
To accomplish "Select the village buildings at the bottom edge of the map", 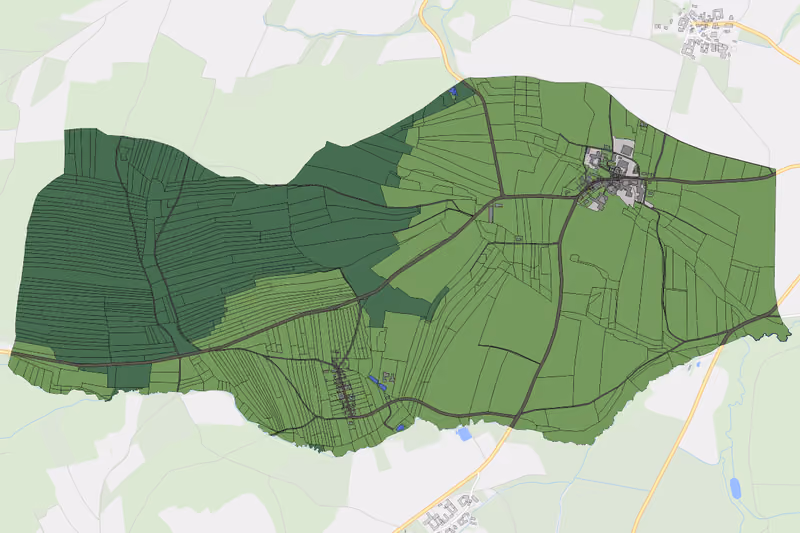I will 452,514.
